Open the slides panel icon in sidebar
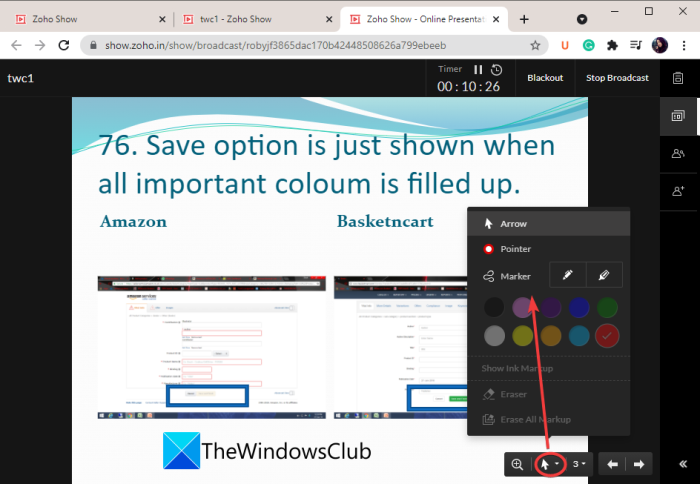 (x=678, y=116)
